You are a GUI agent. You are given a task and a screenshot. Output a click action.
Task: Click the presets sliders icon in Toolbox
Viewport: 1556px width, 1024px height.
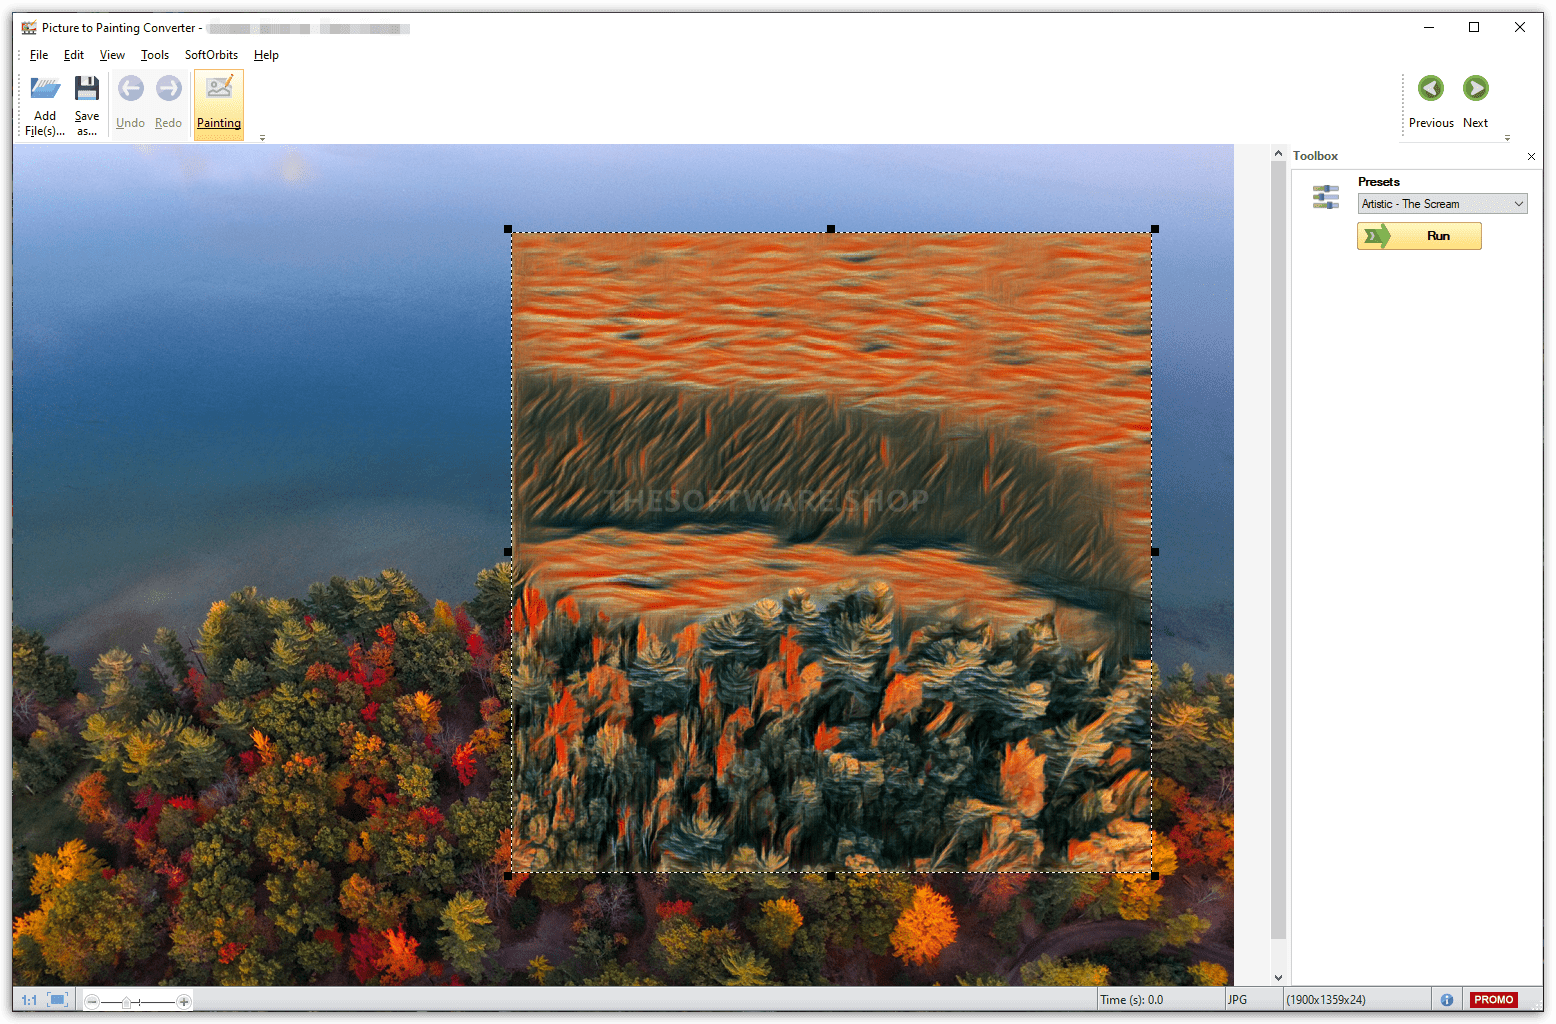pos(1326,197)
